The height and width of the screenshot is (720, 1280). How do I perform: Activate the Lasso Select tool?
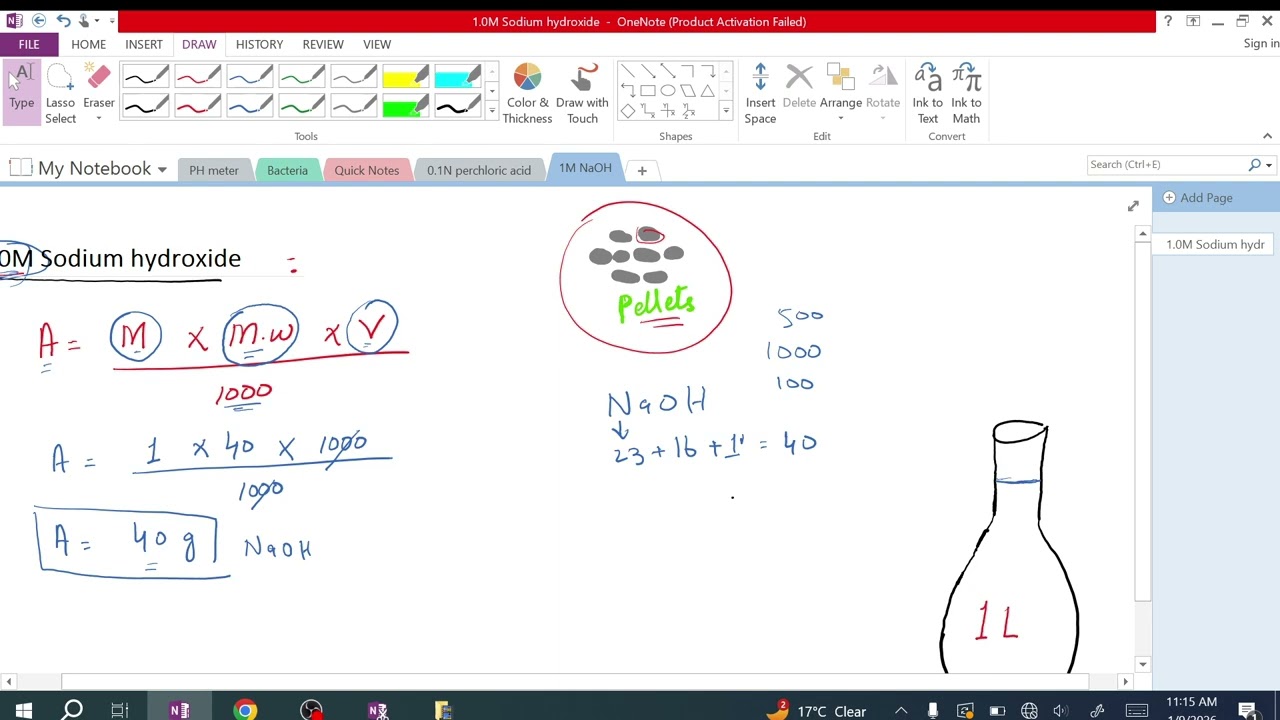click(x=60, y=92)
